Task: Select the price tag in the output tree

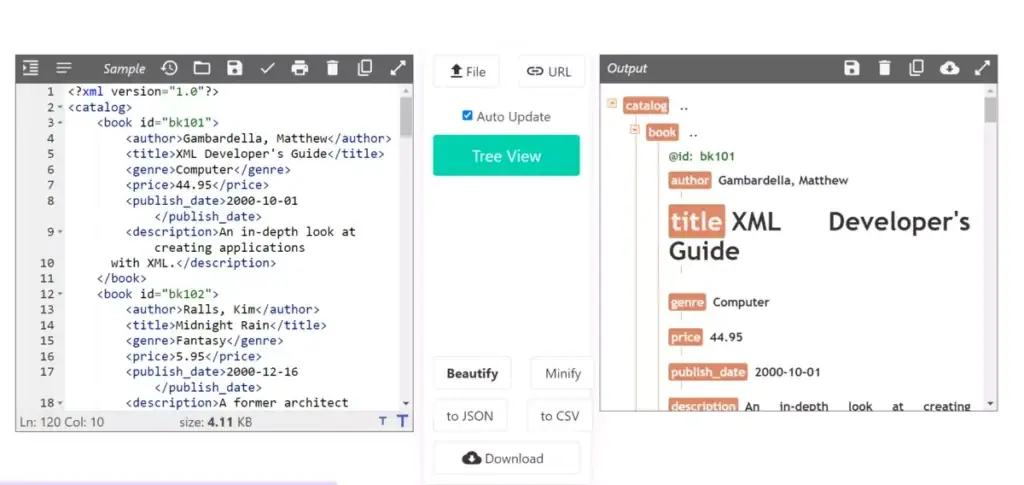Action: point(686,337)
